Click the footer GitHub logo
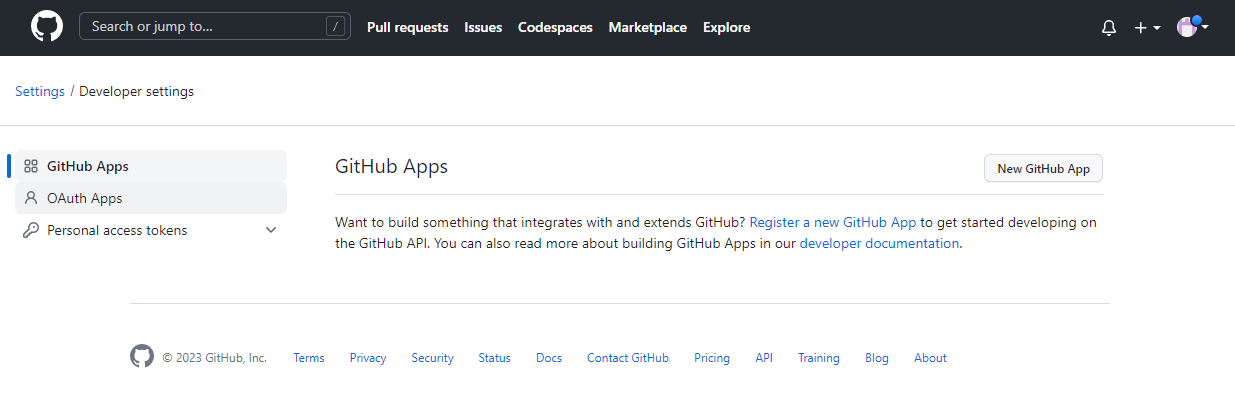Screen dimensions: 1235x407 142,356
